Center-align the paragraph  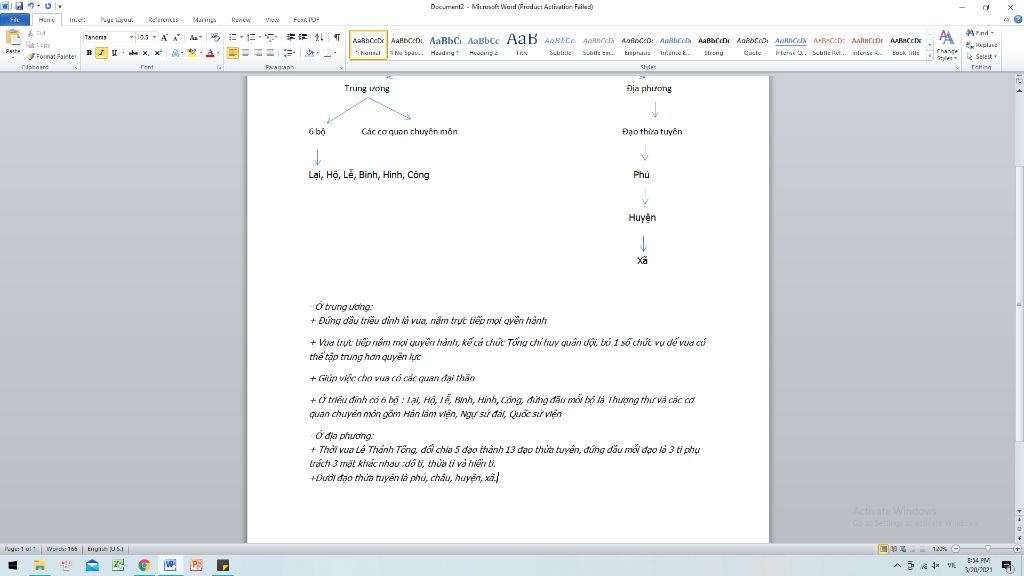coord(246,53)
